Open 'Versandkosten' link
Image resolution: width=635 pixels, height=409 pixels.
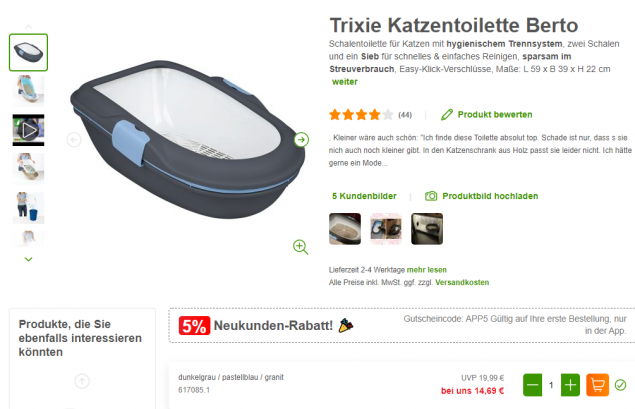point(462,282)
